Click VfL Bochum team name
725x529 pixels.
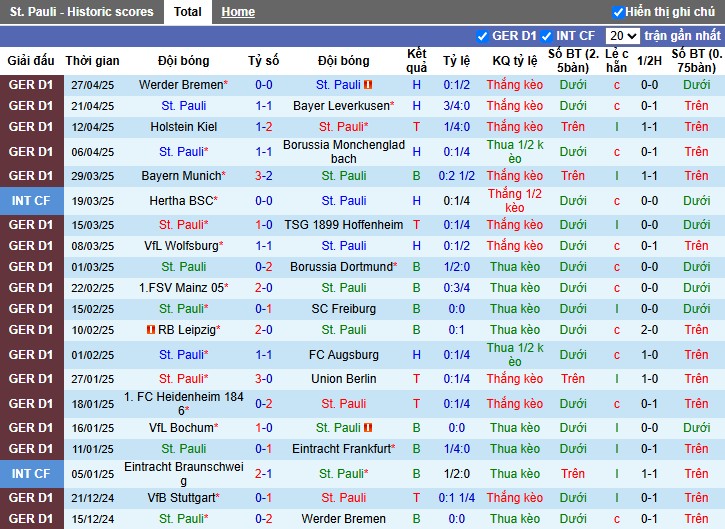[181, 428]
